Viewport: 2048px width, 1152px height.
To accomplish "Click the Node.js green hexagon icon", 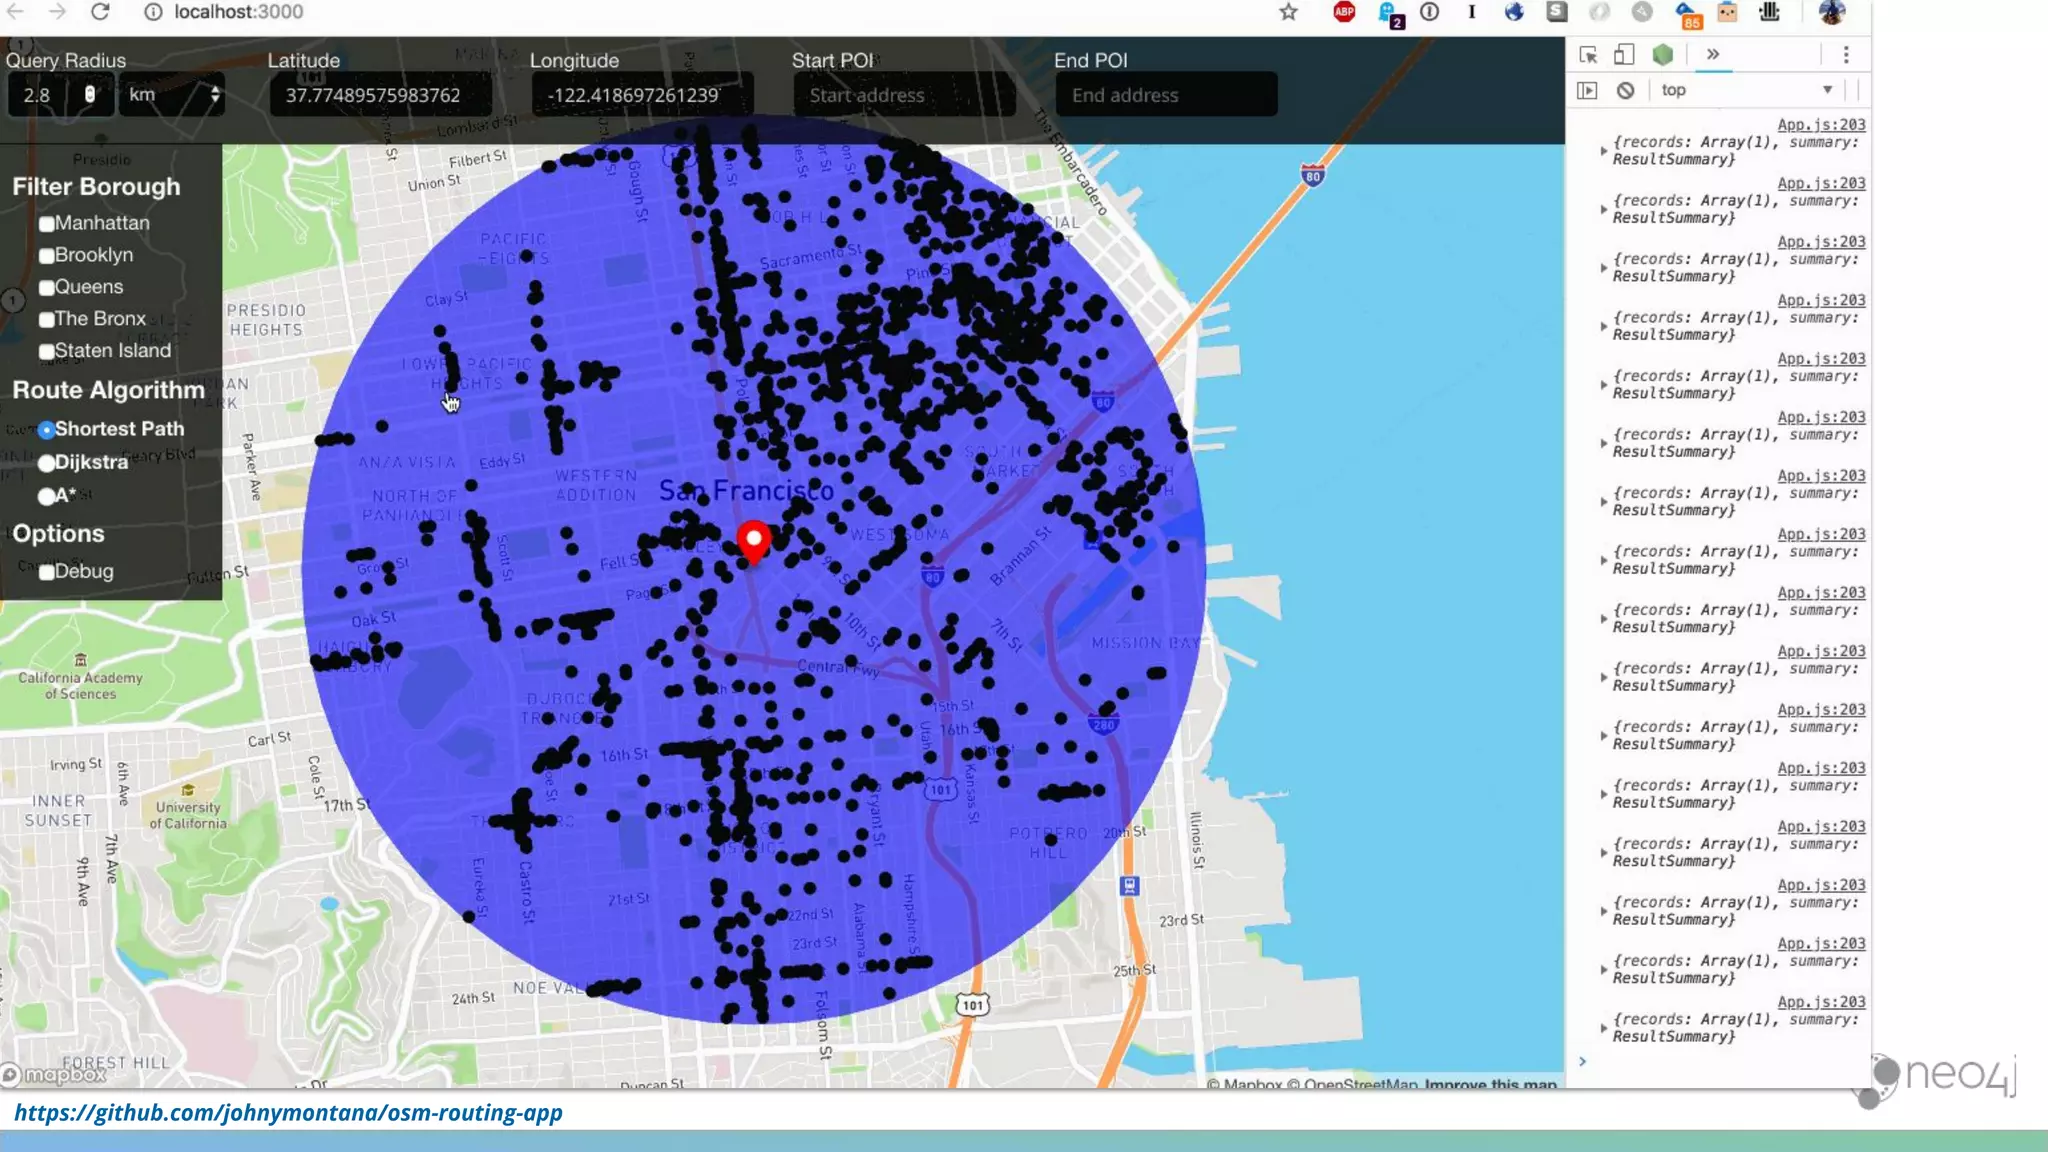I will 1662,55.
